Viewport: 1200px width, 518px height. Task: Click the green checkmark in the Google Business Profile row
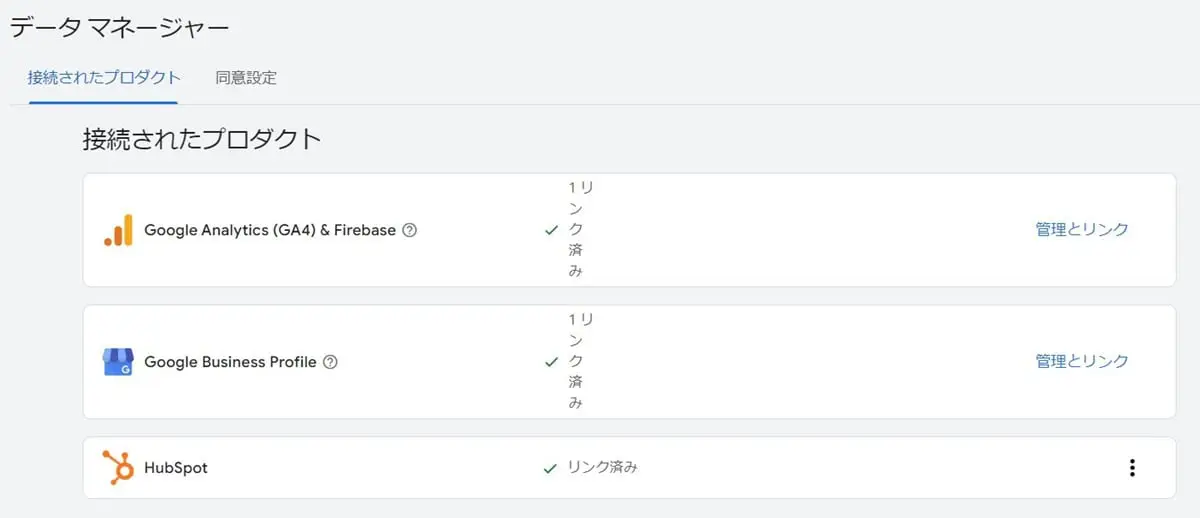click(x=551, y=362)
